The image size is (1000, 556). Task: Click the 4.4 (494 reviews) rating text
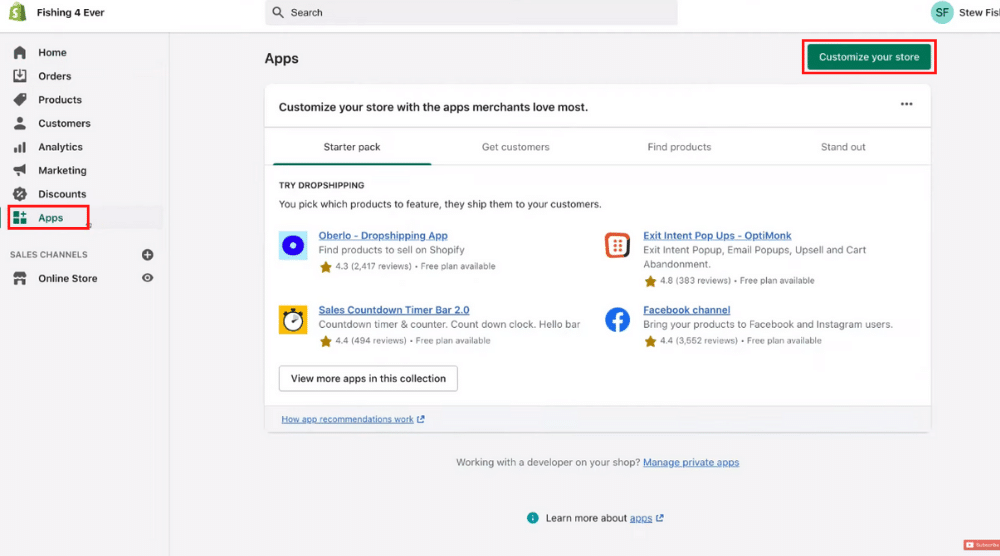click(x=371, y=340)
